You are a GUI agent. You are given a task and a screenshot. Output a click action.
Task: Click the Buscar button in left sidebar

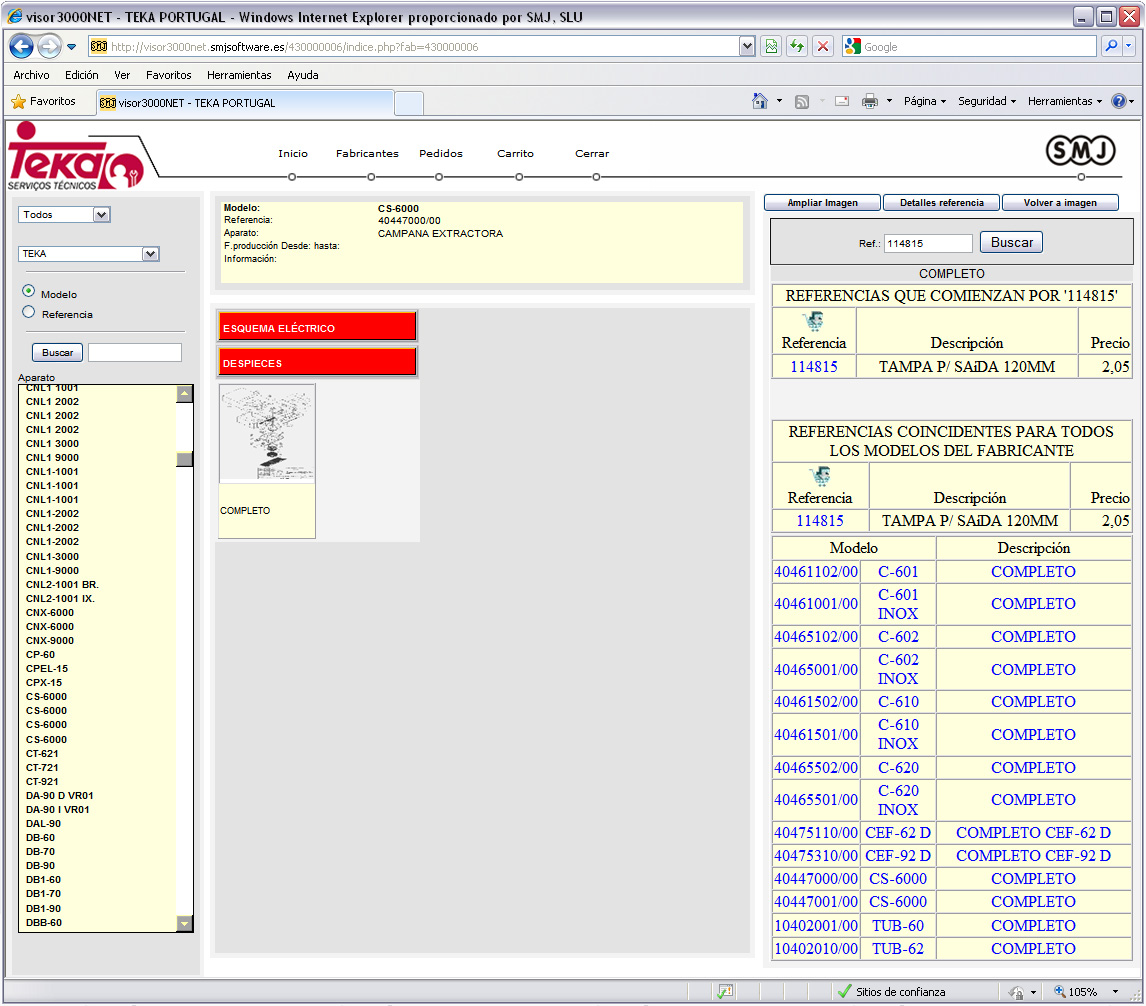pyautogui.click(x=57, y=352)
